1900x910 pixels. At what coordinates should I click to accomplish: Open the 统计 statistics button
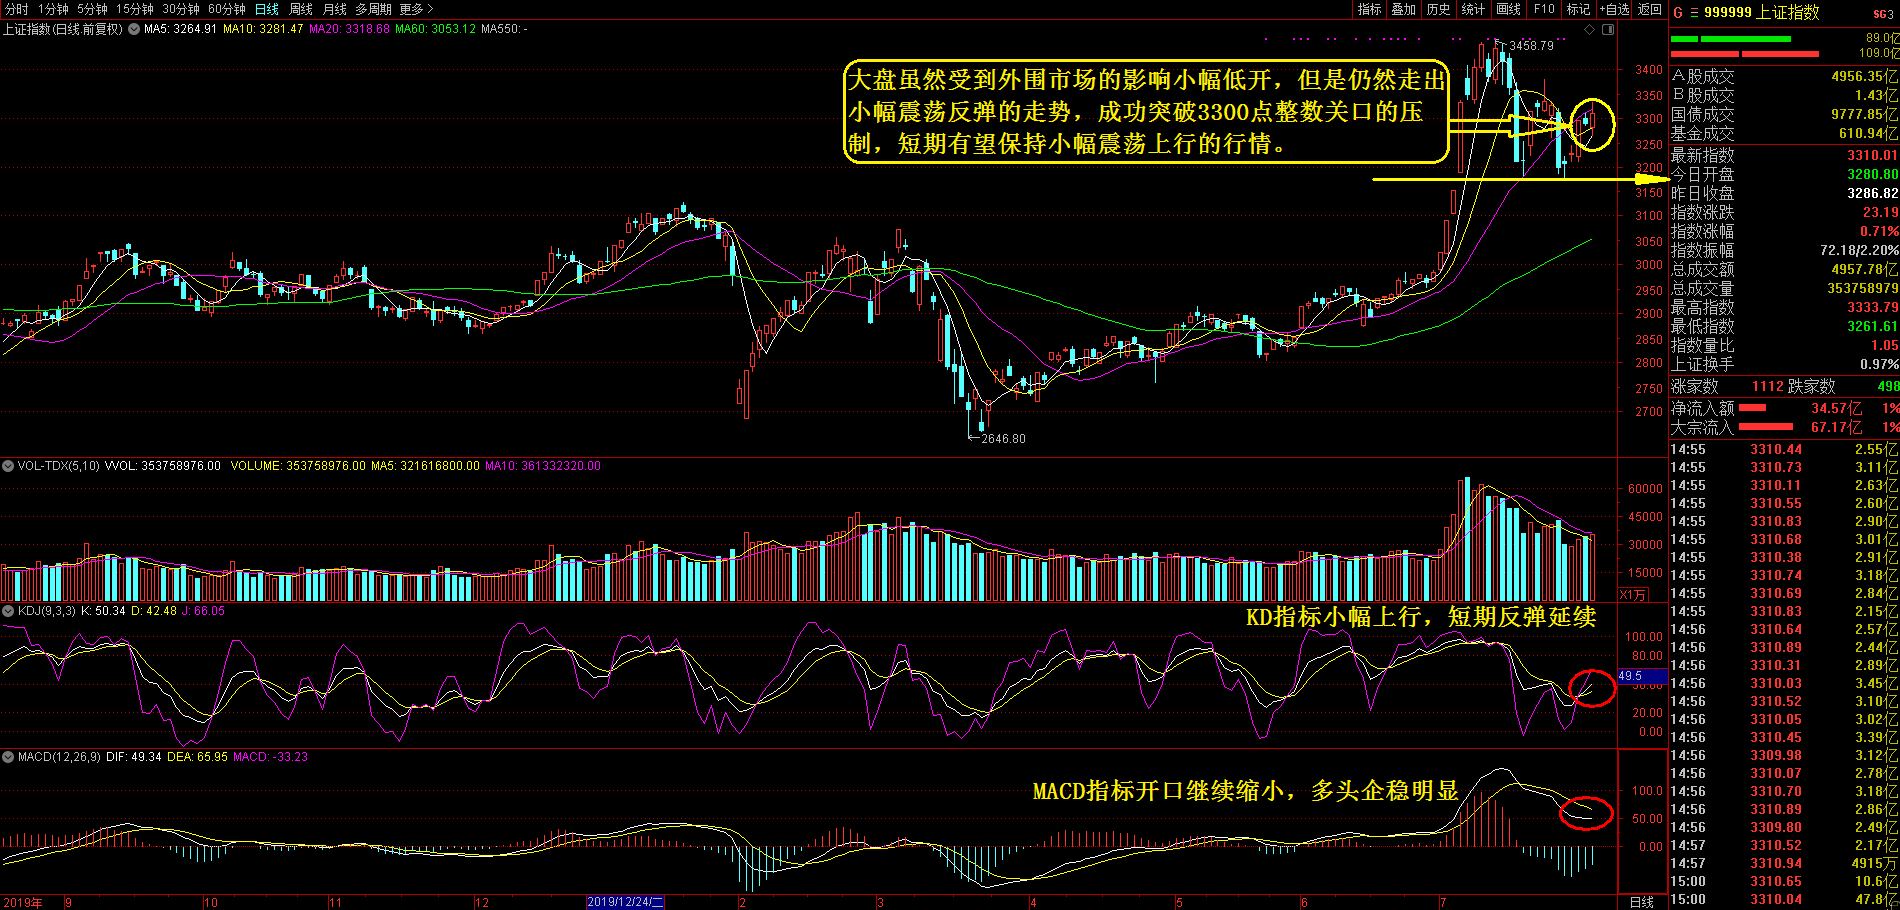[1473, 9]
